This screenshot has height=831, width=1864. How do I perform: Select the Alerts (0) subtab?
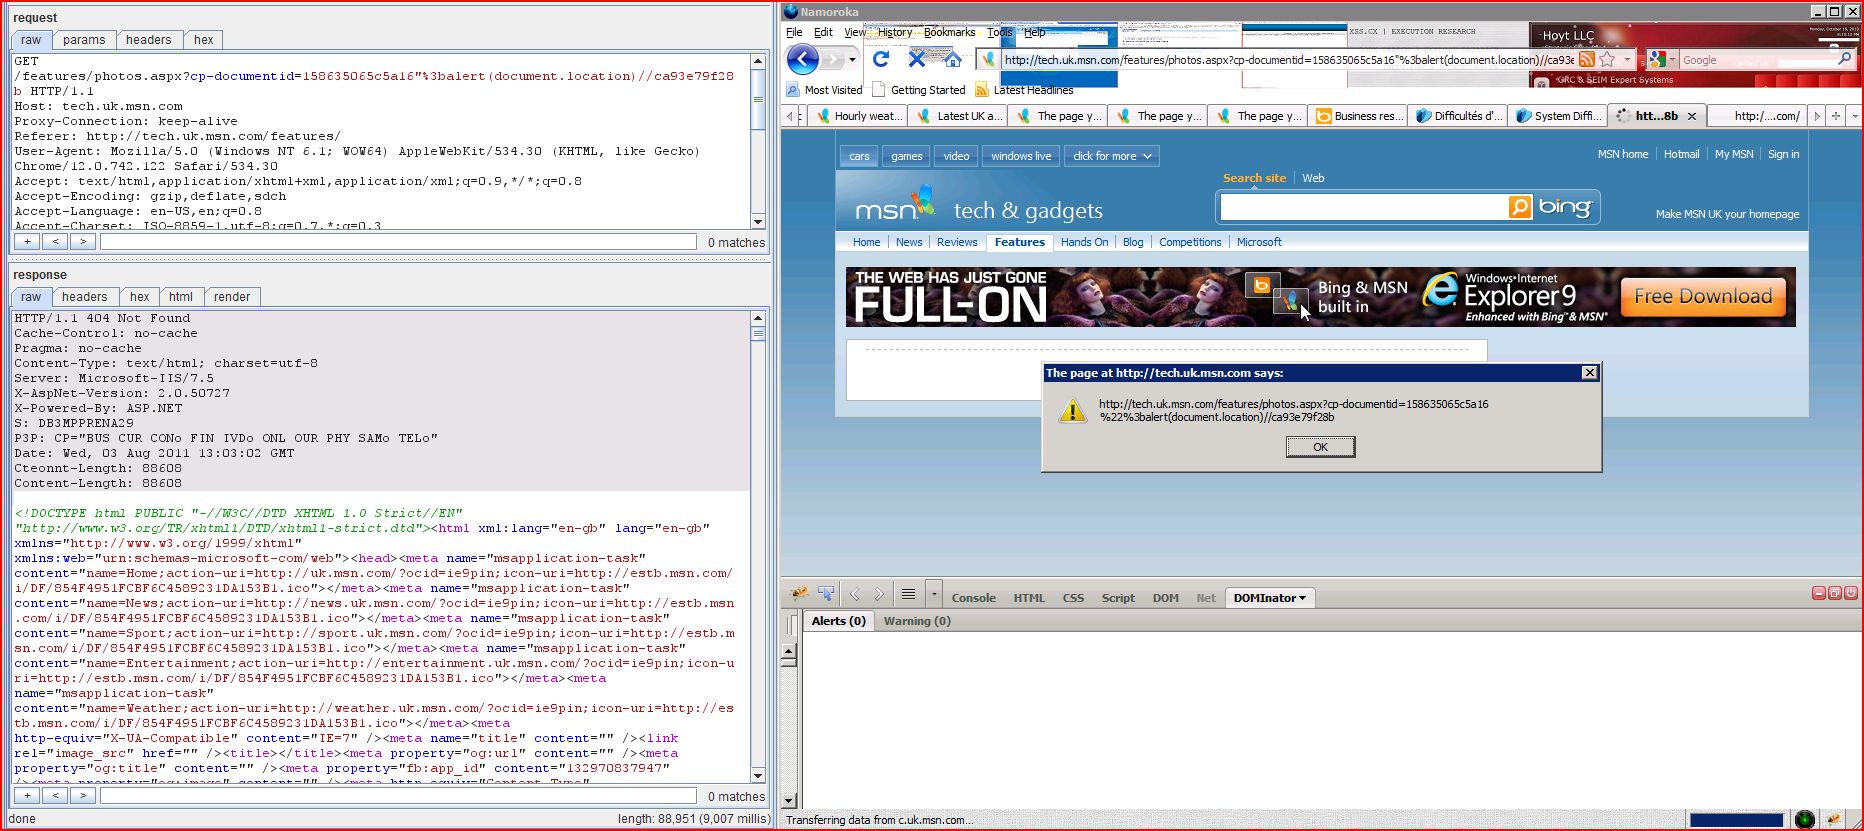[x=838, y=621]
